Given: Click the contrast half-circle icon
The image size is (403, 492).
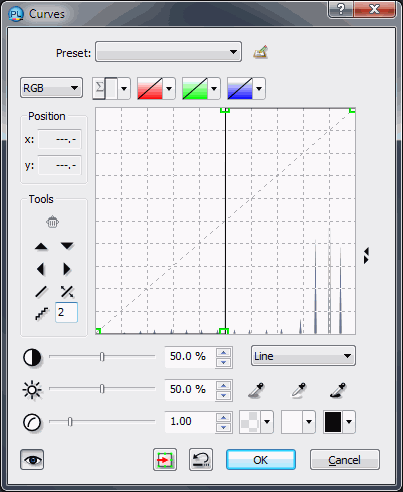Looking at the screenshot, I should click(x=32, y=357).
